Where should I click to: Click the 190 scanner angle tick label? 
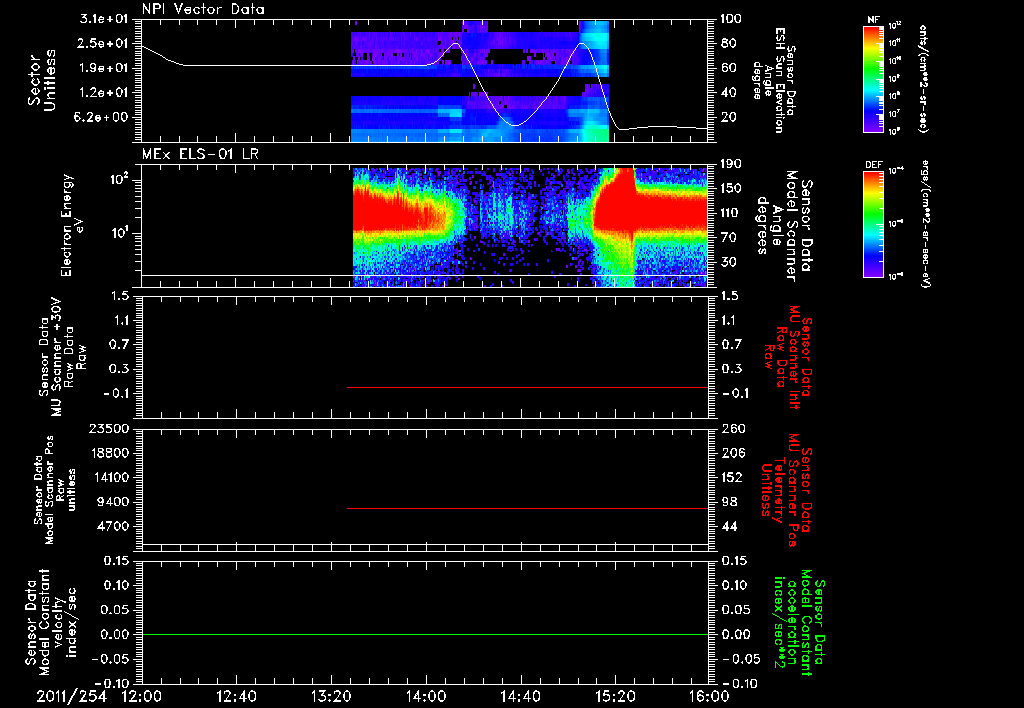731,163
